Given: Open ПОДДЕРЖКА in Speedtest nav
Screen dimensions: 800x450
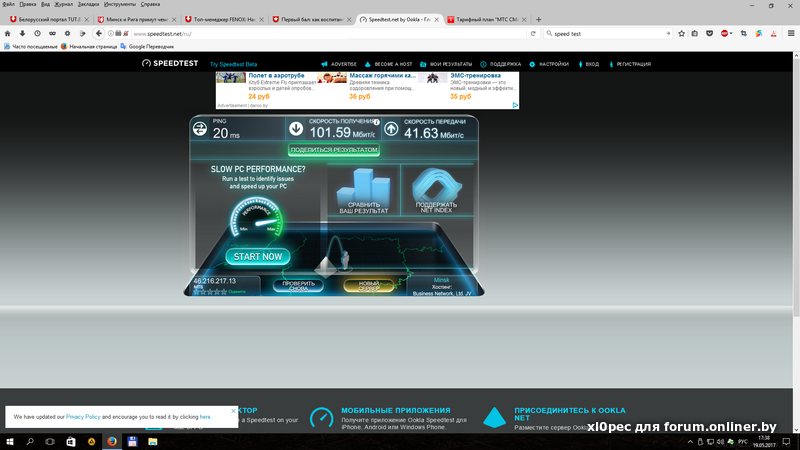Looking at the screenshot, I should pyautogui.click(x=501, y=64).
